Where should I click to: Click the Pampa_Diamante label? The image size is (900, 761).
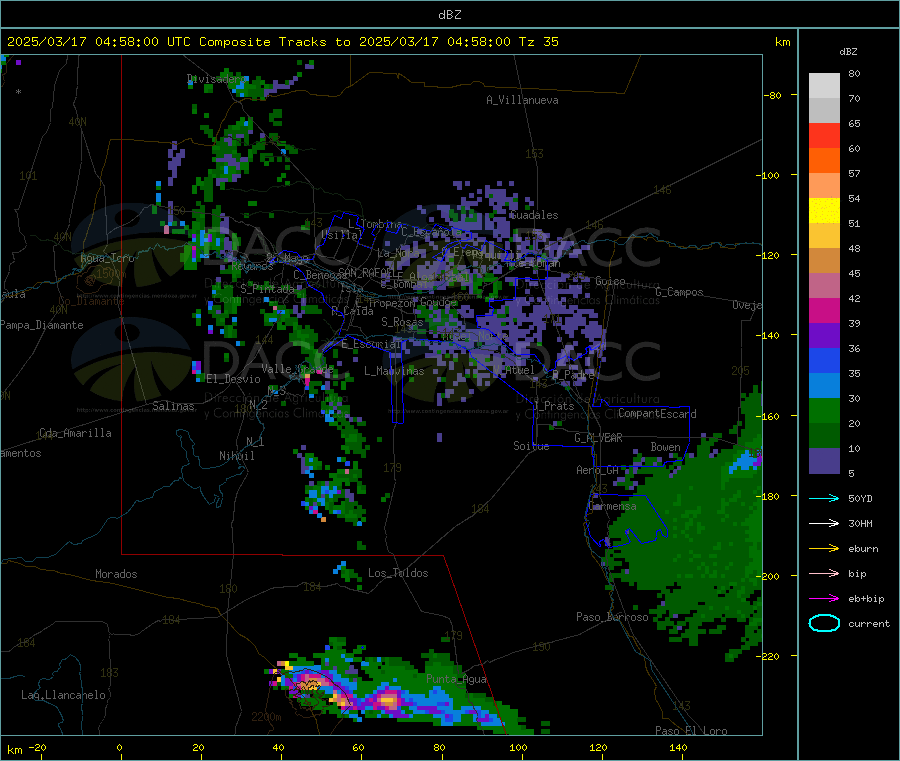(x=42, y=325)
